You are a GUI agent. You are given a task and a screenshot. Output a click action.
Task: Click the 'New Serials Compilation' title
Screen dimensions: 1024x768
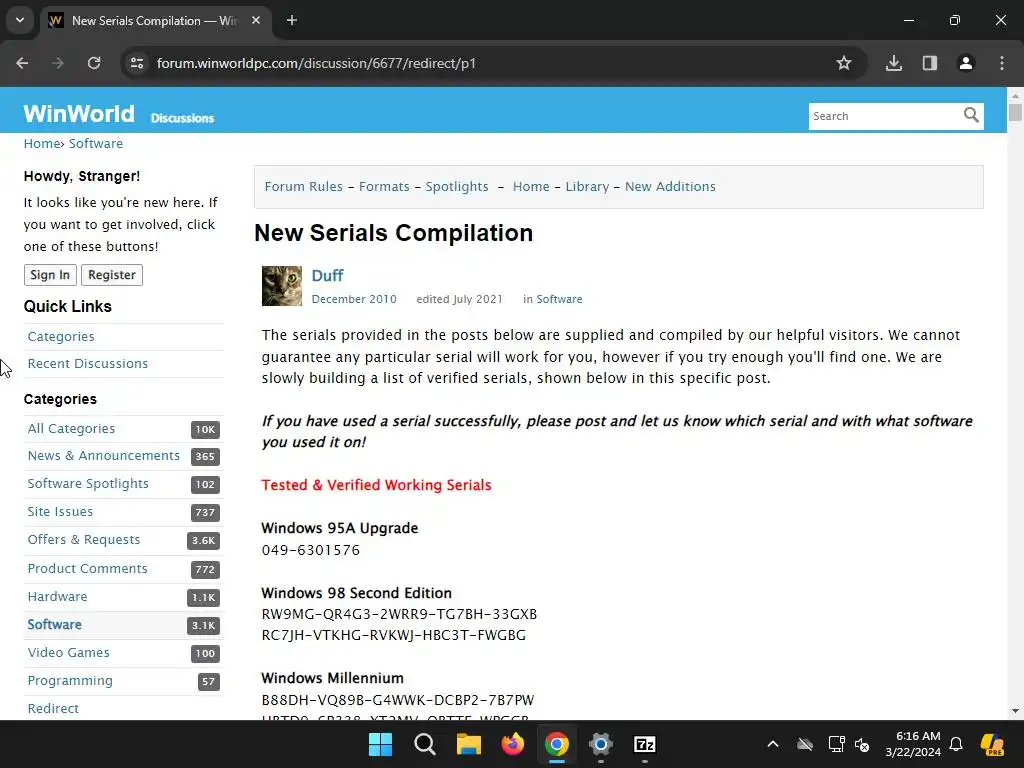(393, 233)
